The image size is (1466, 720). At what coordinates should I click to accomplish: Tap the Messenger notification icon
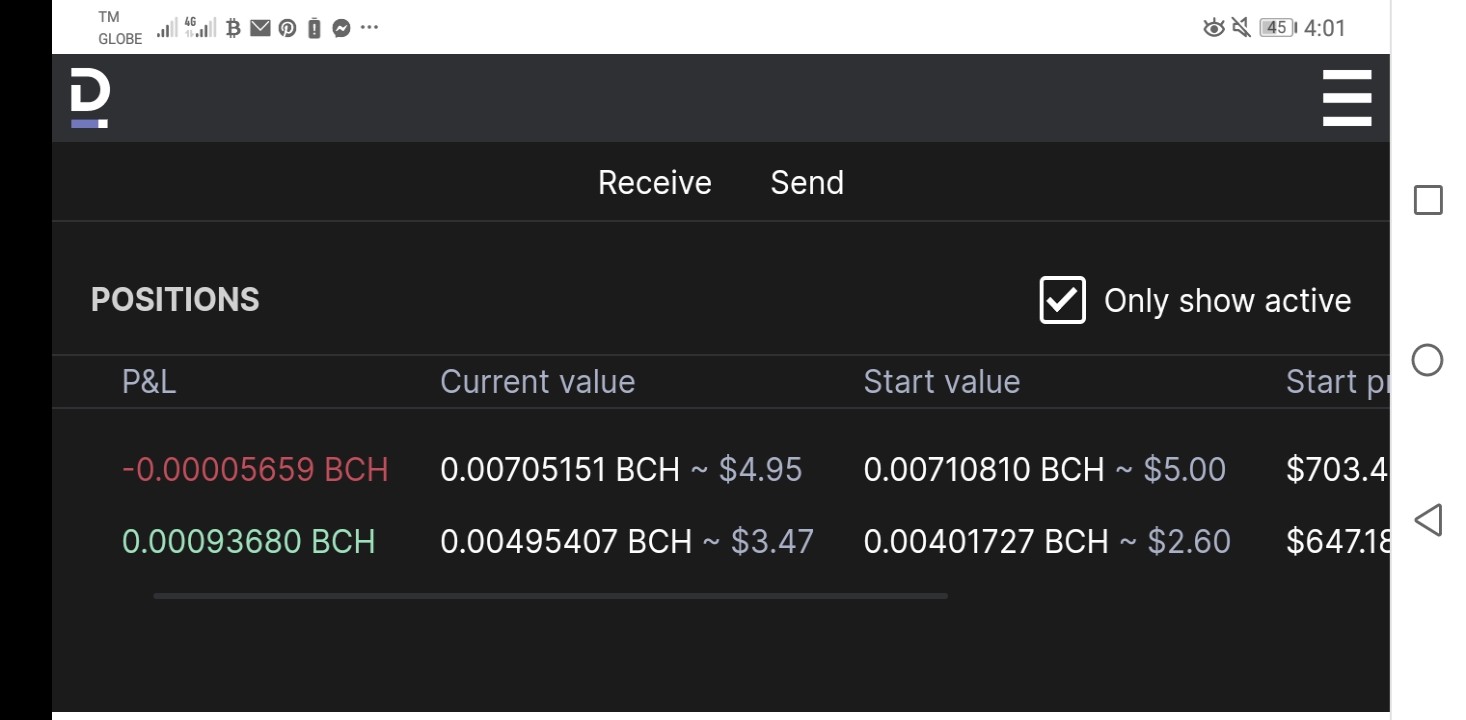pyautogui.click(x=341, y=28)
